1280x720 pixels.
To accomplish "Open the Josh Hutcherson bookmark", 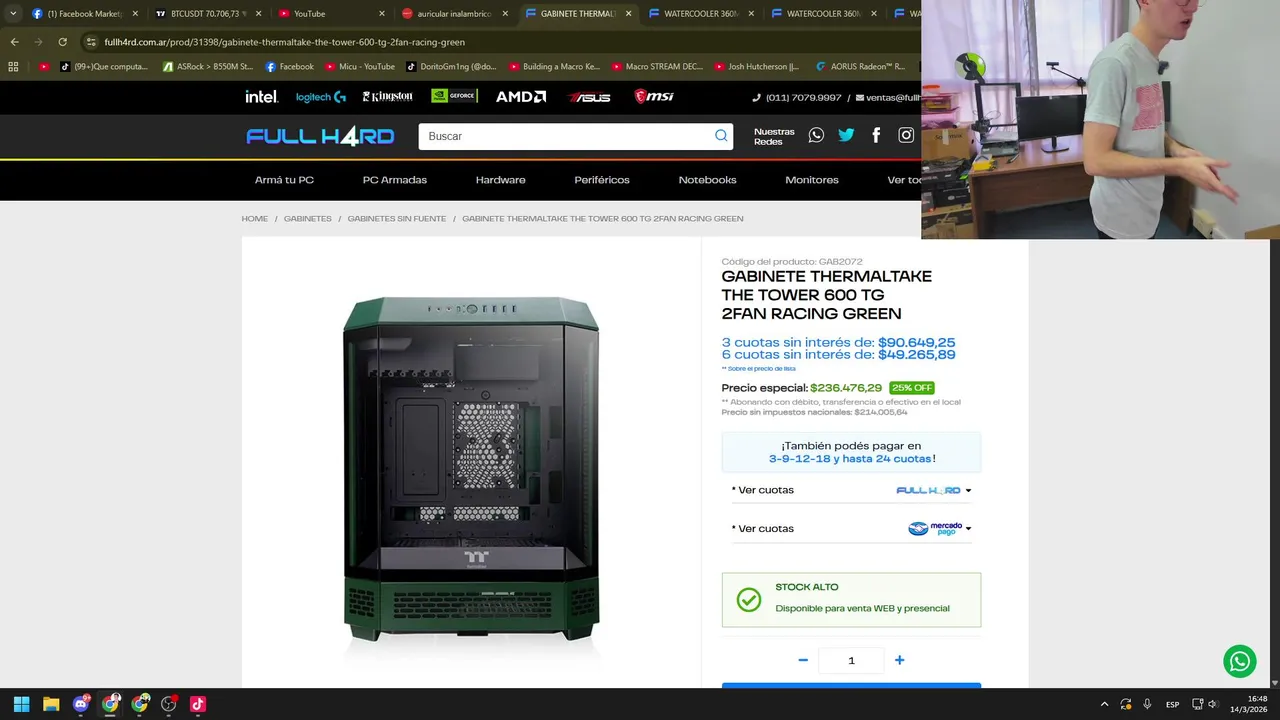I will pos(757,67).
